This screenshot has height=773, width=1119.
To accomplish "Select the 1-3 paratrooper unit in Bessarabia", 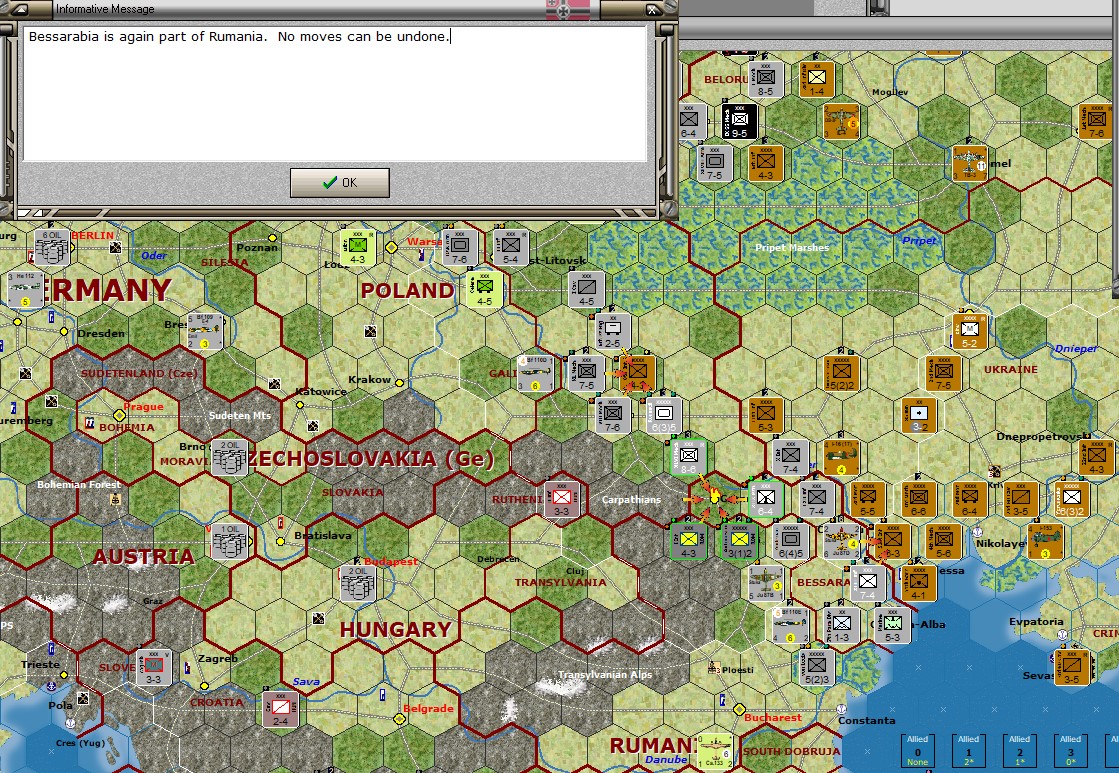I will pos(842,626).
